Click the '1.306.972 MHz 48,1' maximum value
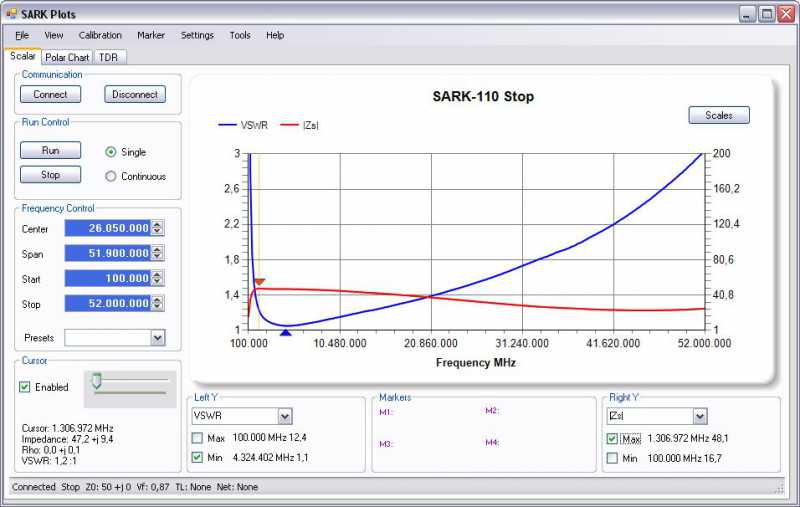800x507 pixels. pos(688,439)
